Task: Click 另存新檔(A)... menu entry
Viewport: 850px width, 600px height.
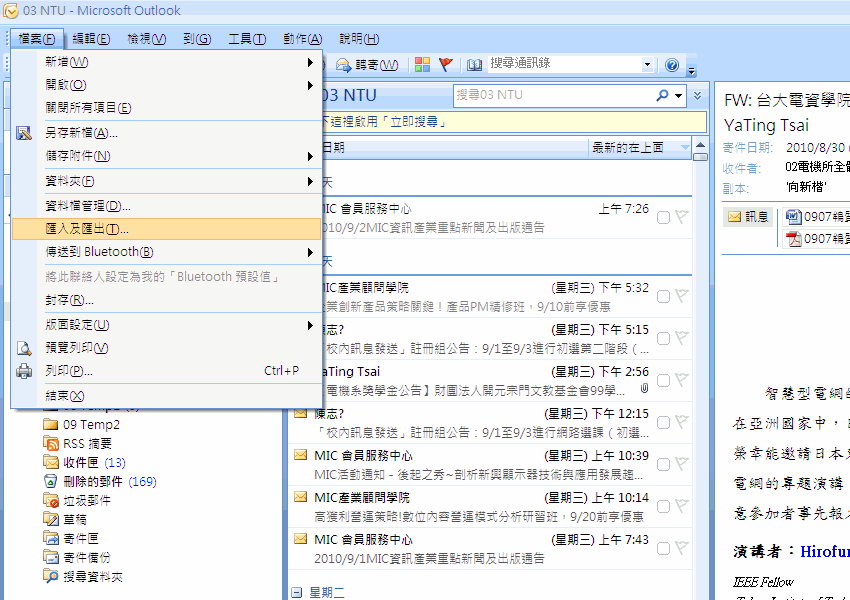Action: [81, 133]
